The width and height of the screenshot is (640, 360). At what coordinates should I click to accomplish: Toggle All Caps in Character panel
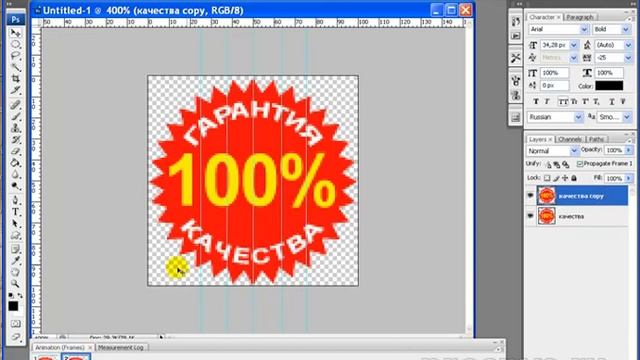pos(563,102)
